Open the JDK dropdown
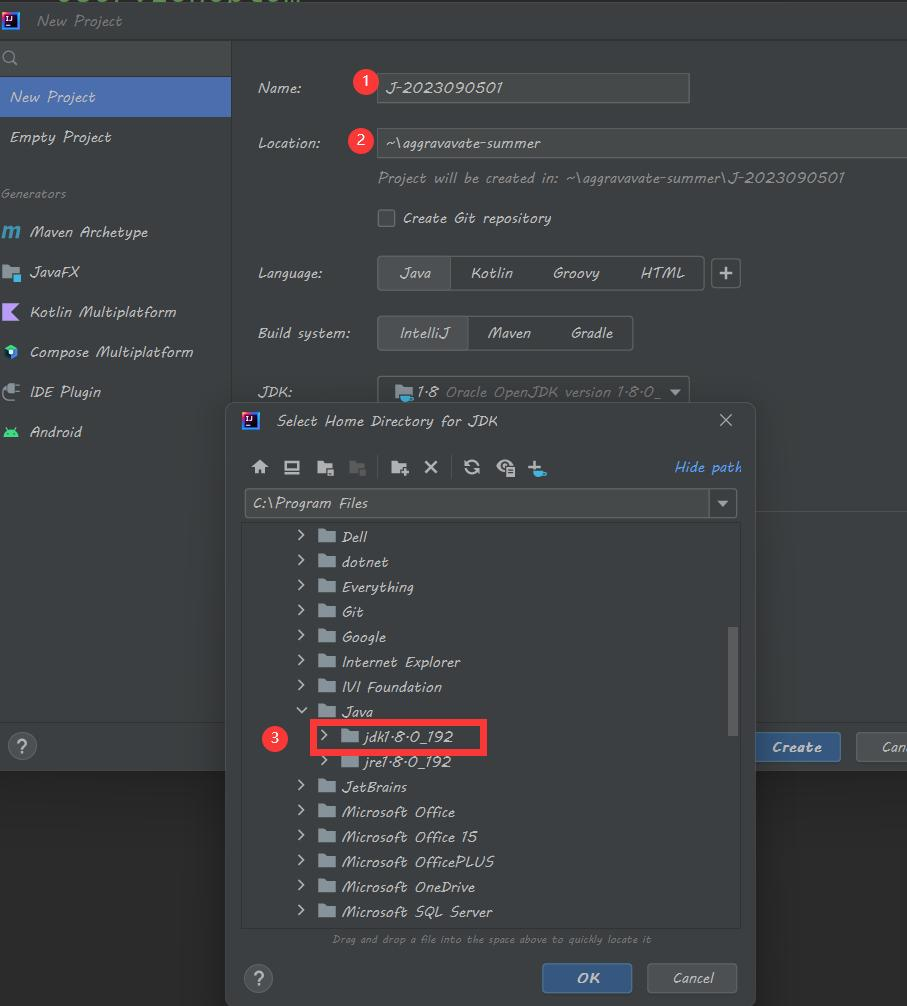907x1006 pixels. [x=533, y=391]
